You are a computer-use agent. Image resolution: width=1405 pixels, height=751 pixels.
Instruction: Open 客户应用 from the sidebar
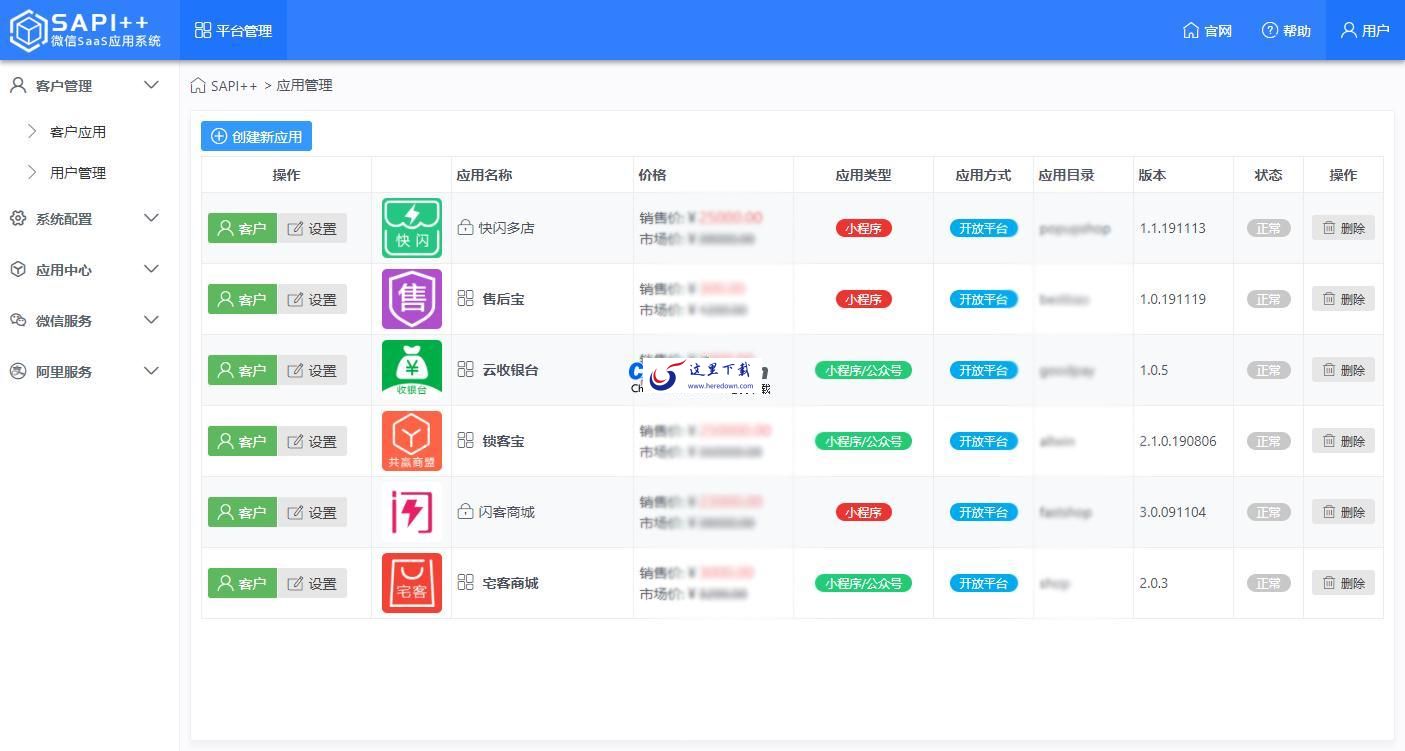[78, 131]
